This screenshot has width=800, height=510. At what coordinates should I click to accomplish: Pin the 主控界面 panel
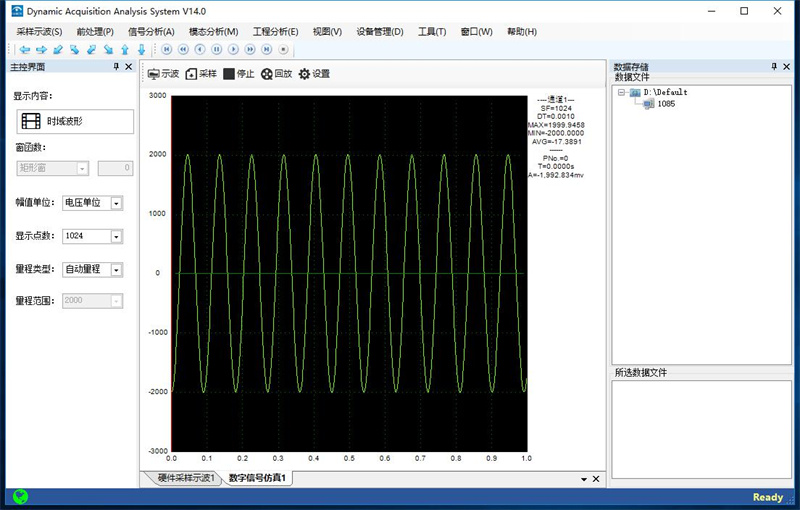coord(116,67)
